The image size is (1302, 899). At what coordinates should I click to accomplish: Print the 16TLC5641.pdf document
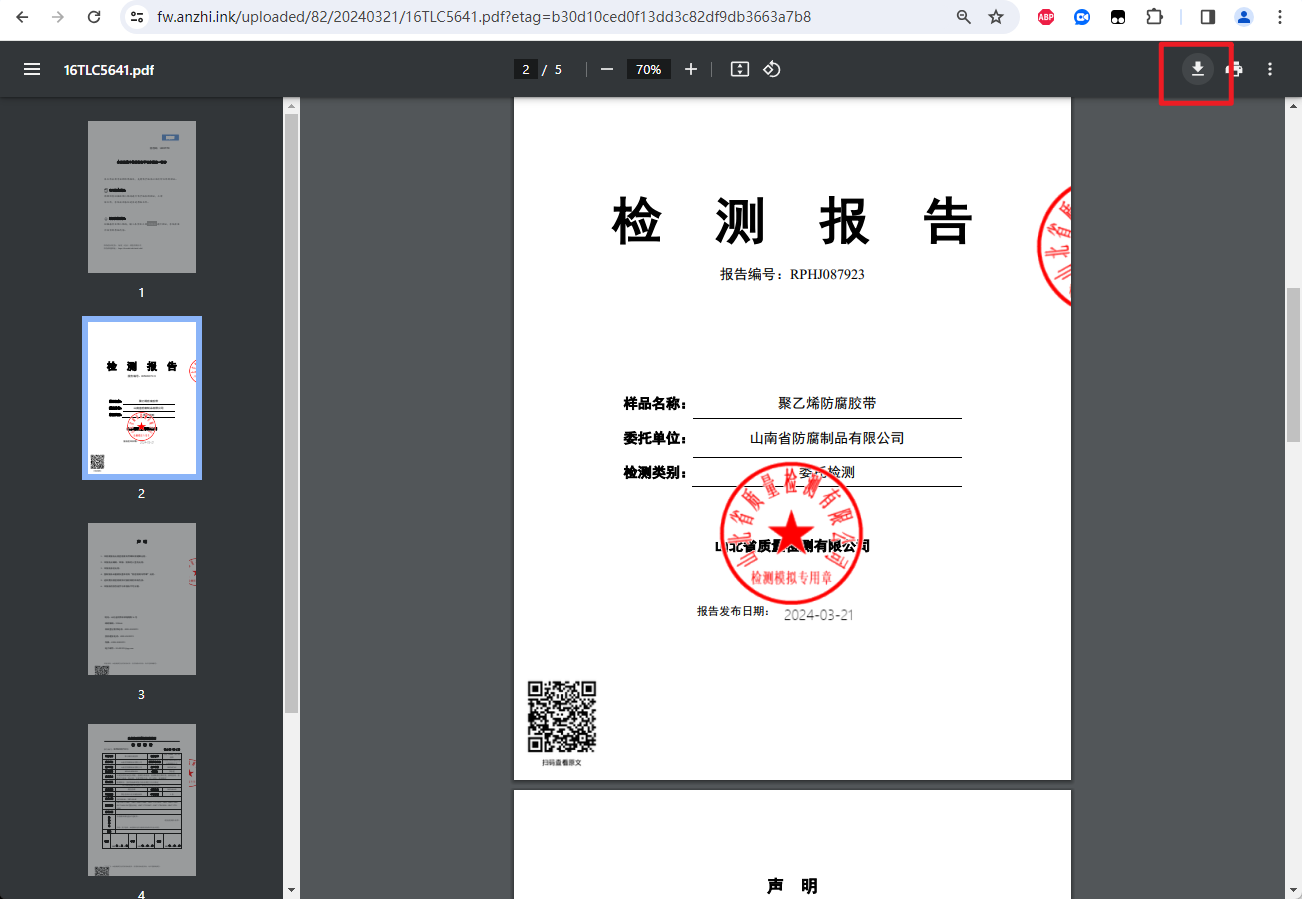1233,69
